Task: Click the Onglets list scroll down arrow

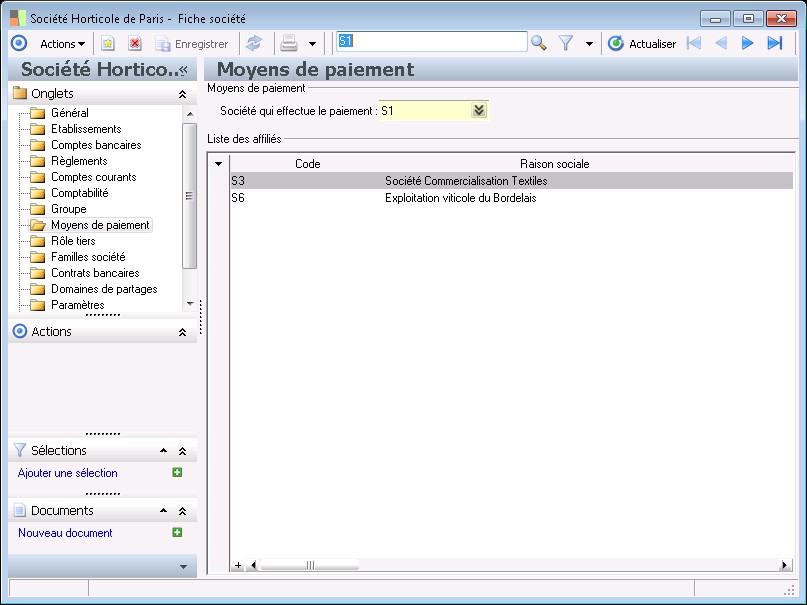Action: coord(190,304)
